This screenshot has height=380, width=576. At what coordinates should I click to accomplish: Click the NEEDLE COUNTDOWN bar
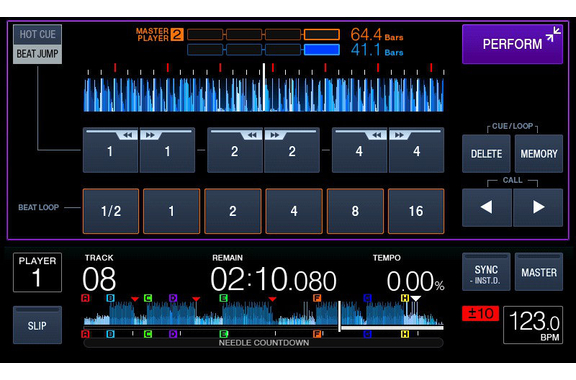pyautogui.click(x=263, y=343)
